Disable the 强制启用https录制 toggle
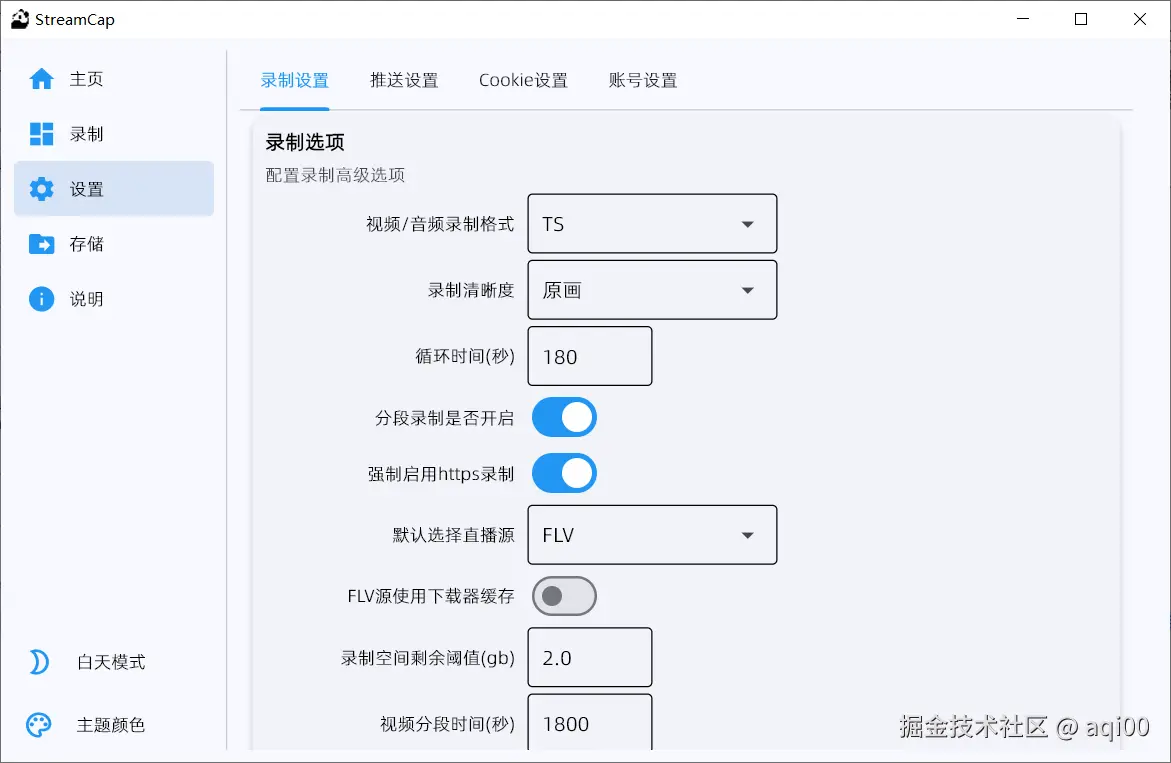 (564, 473)
